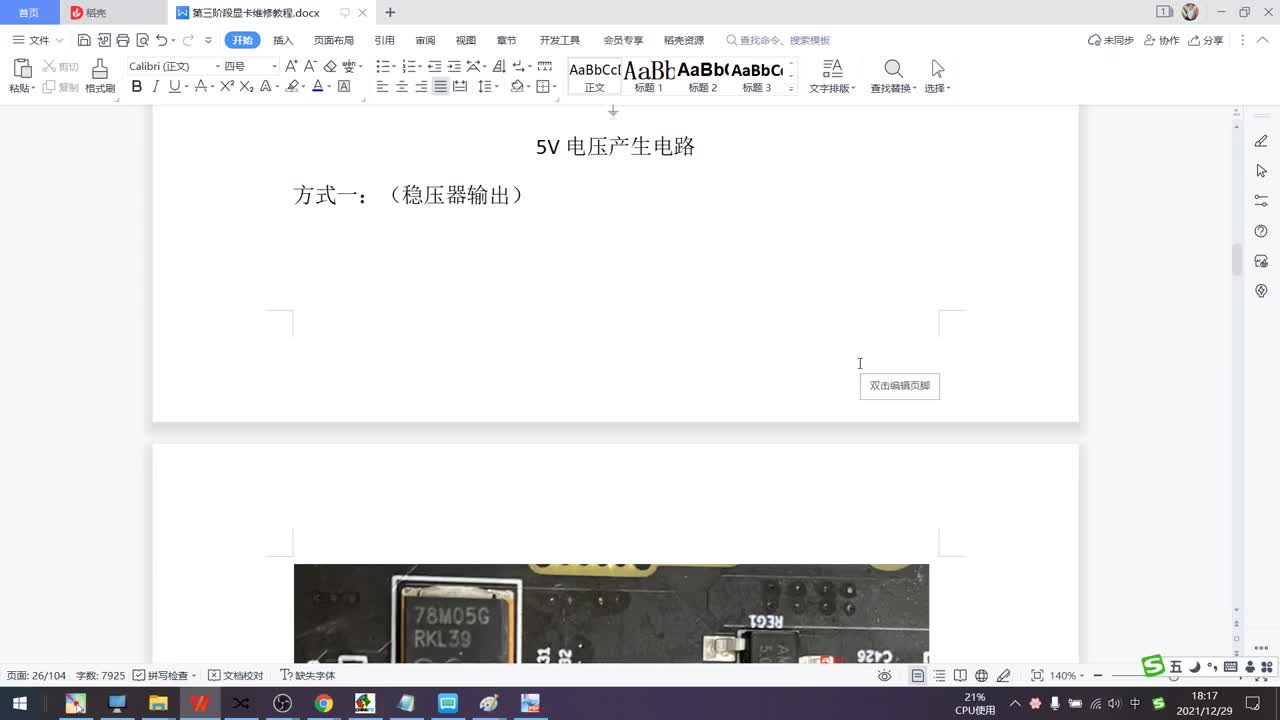The image size is (1280, 720).
Task: Align text right in the paragraph group
Action: [x=421, y=87]
